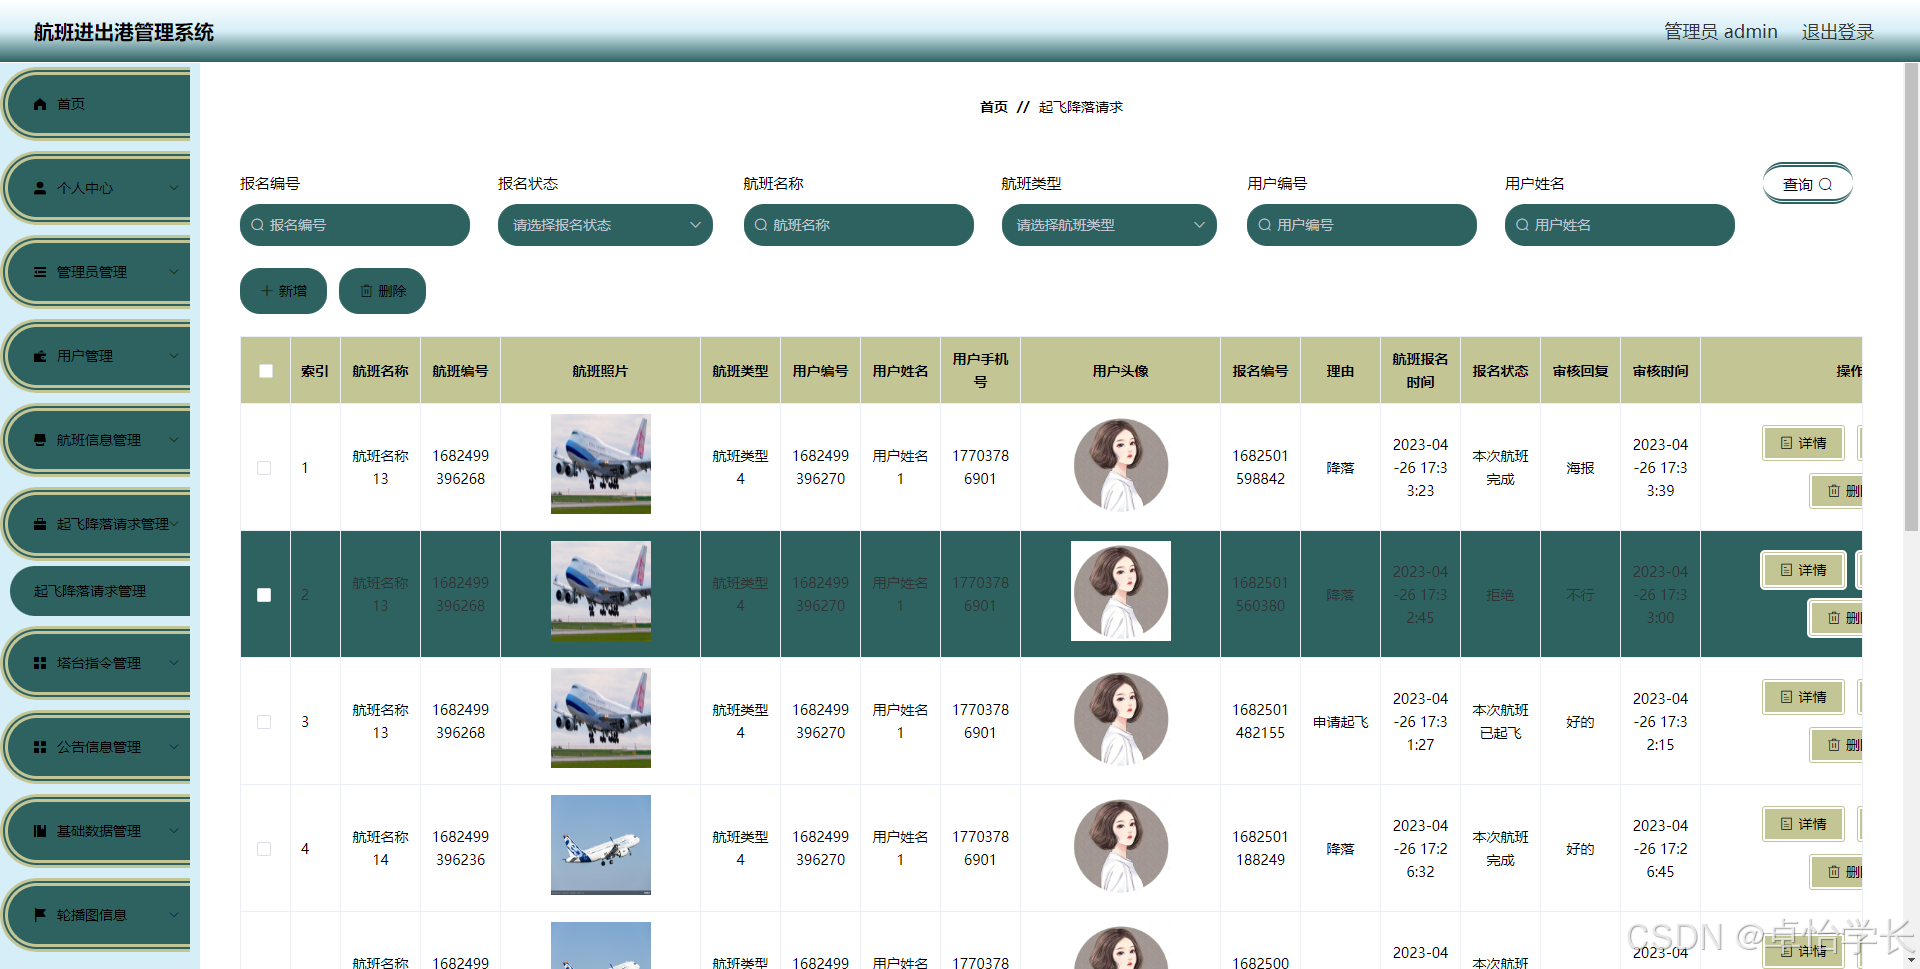
Task: Check the checkbox for row 4
Action: point(264,849)
